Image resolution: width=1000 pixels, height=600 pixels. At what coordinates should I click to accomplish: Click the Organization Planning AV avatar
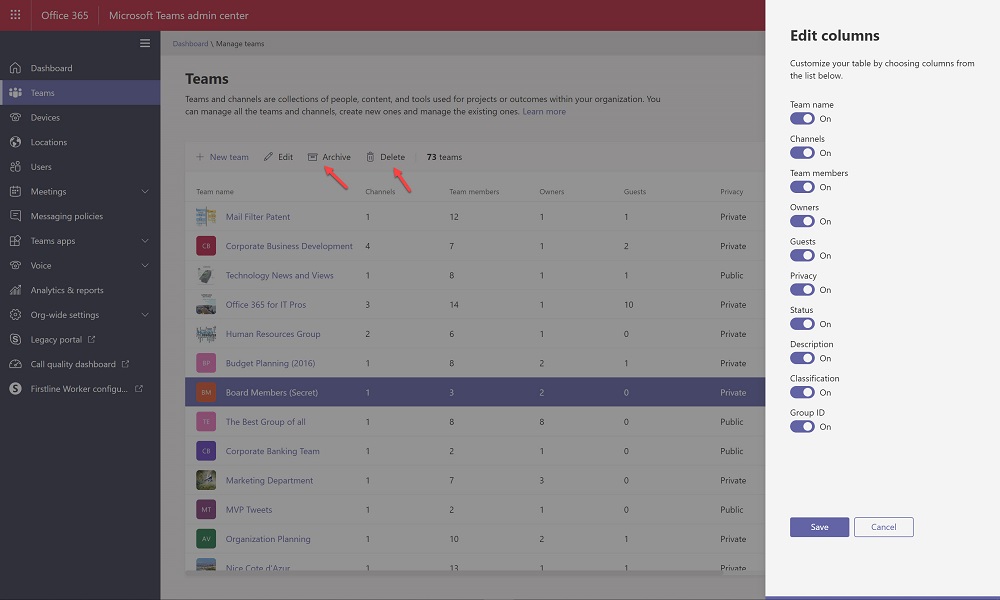pos(205,539)
